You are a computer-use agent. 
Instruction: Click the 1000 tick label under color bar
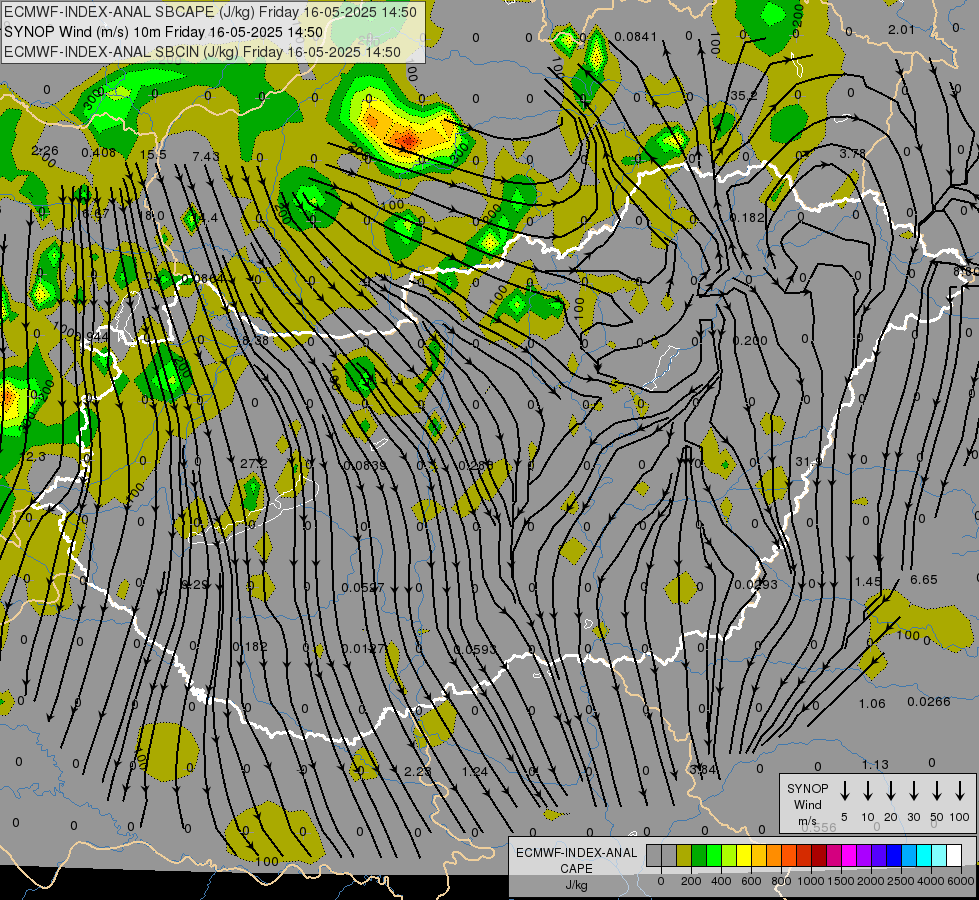[810, 881]
